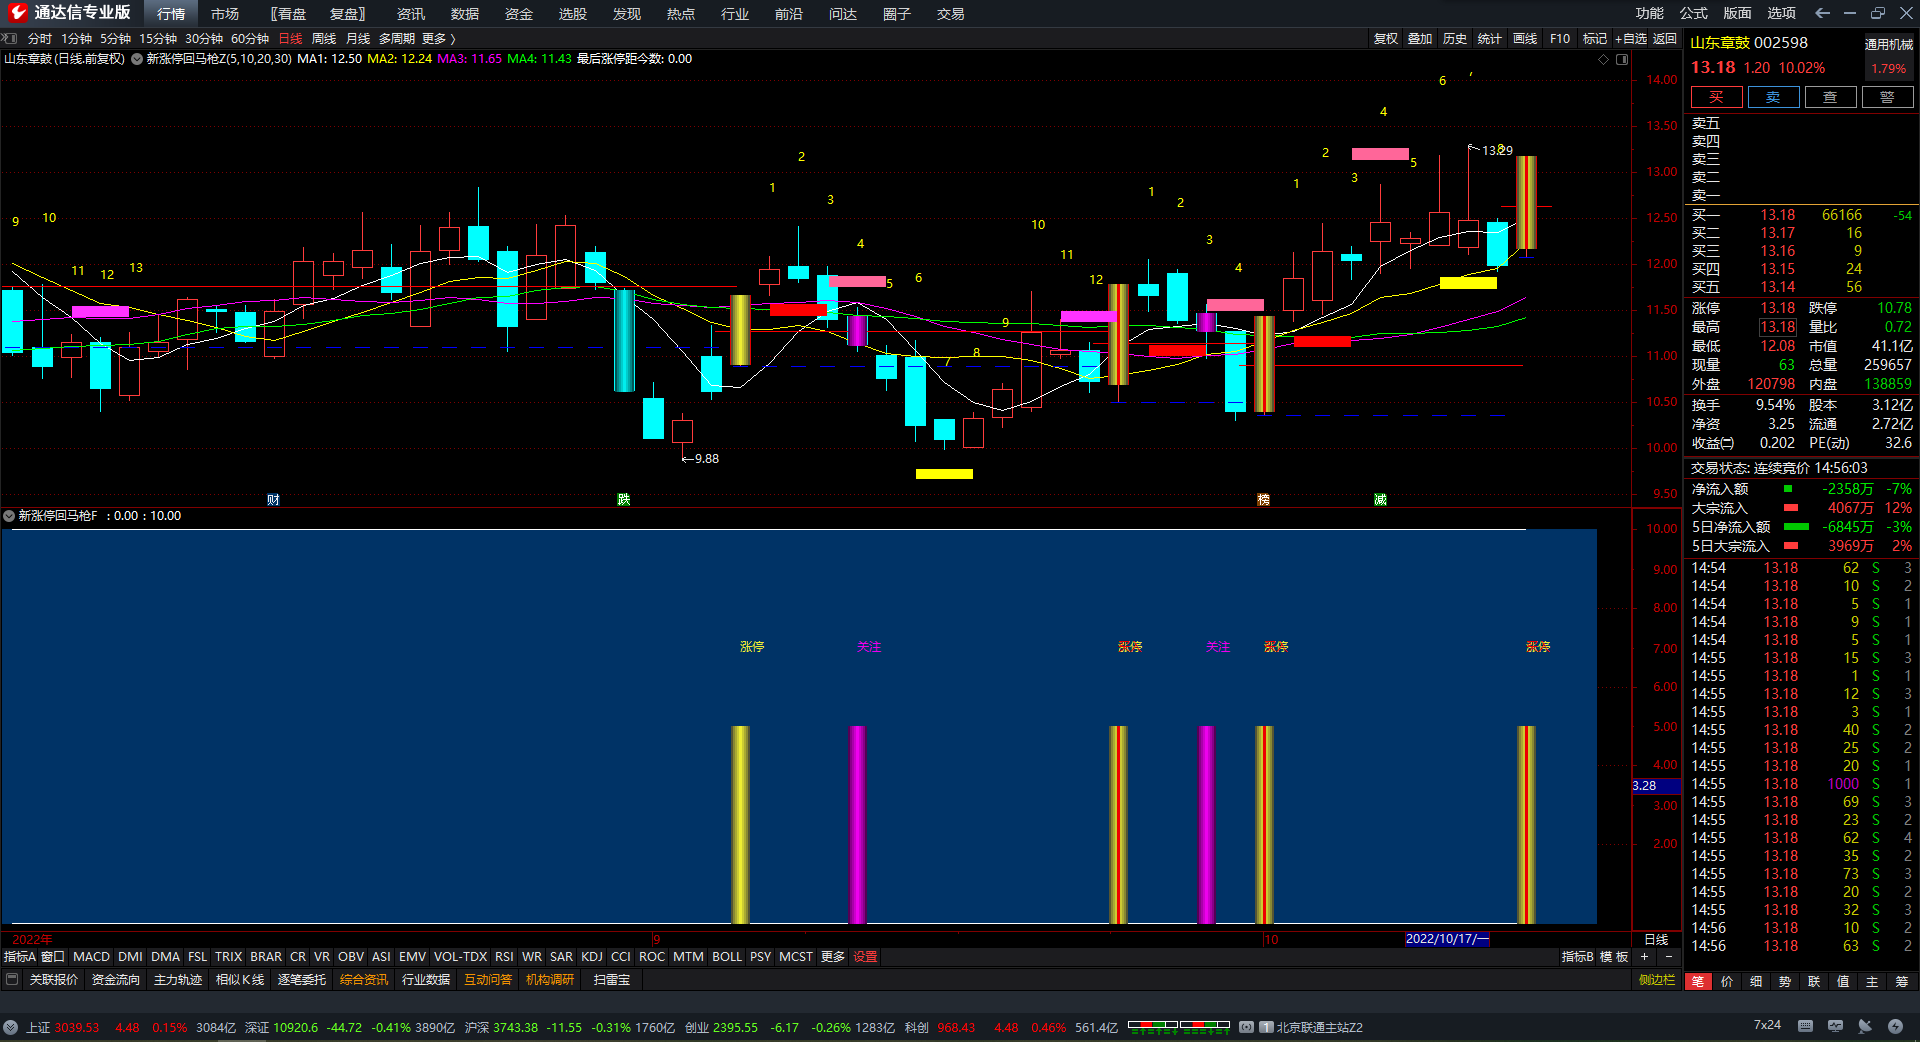Click the TongDaXin red logo icon
The height and width of the screenshot is (1042, 1920).
pos(17,13)
